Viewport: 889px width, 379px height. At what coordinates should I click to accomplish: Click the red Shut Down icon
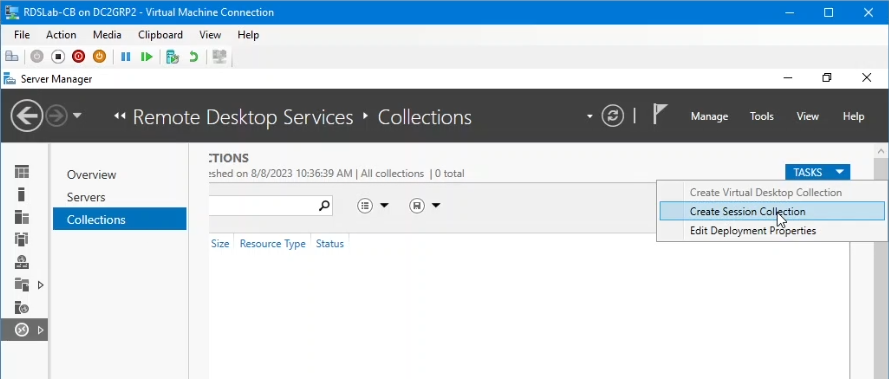click(x=78, y=57)
